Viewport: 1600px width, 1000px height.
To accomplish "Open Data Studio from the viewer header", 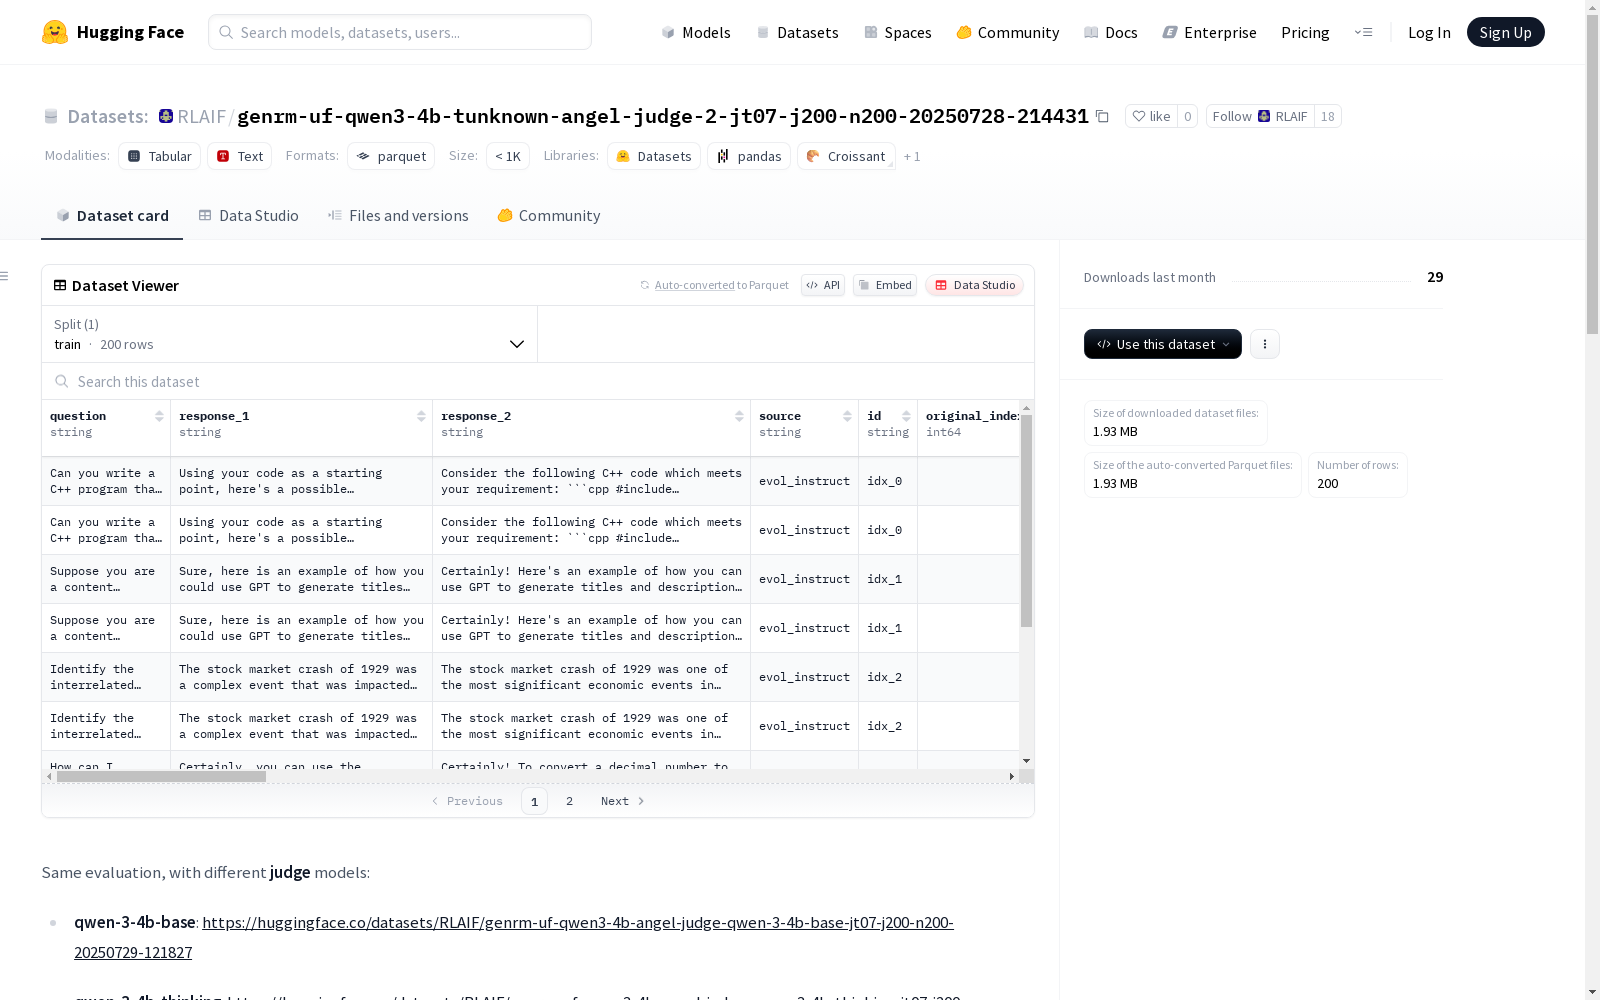I will tap(974, 285).
